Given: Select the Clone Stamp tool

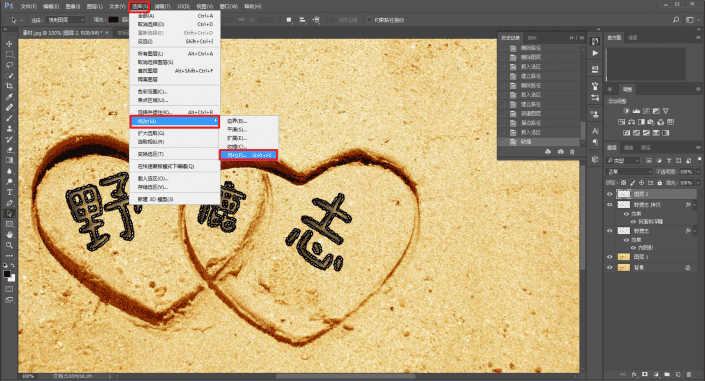Looking at the screenshot, I should point(9,129).
